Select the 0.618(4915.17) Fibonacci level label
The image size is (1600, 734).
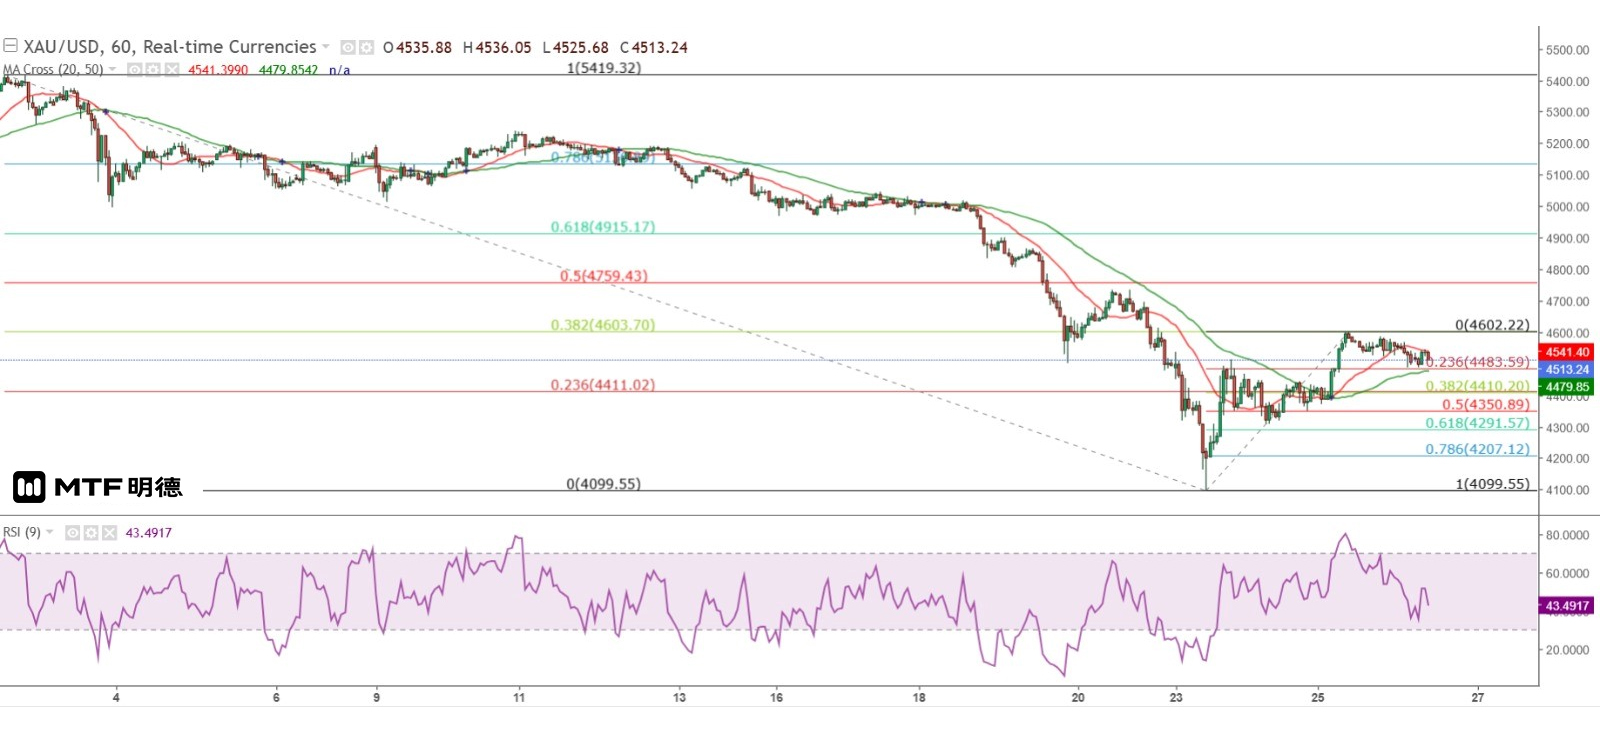click(602, 227)
